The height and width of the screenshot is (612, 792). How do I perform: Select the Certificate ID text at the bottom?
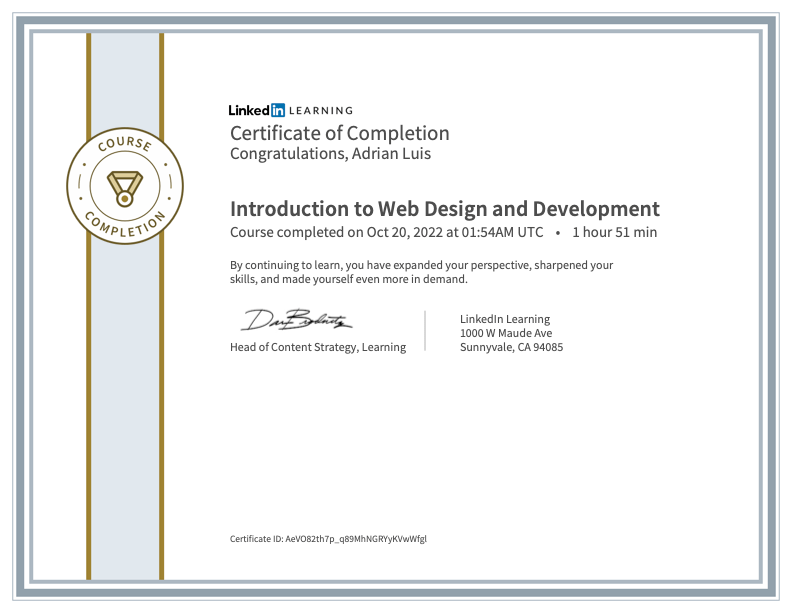pyautogui.click(x=328, y=539)
